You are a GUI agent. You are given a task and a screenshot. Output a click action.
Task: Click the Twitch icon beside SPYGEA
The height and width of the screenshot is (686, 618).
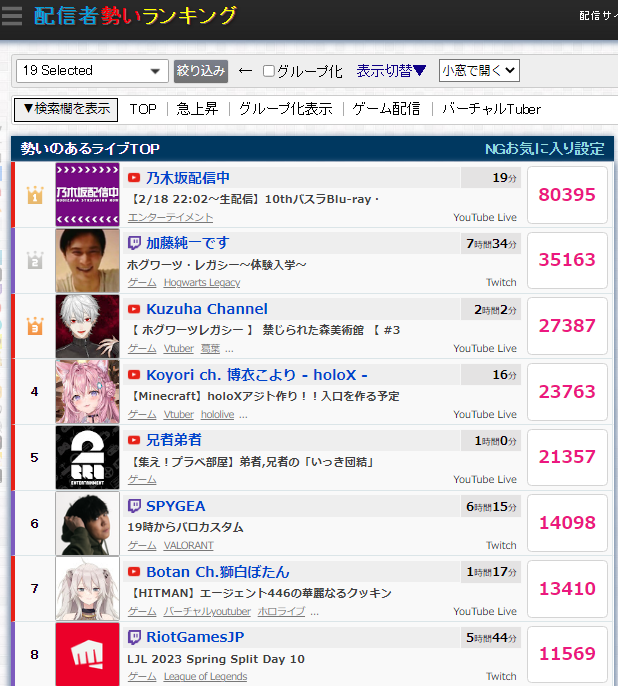134,506
